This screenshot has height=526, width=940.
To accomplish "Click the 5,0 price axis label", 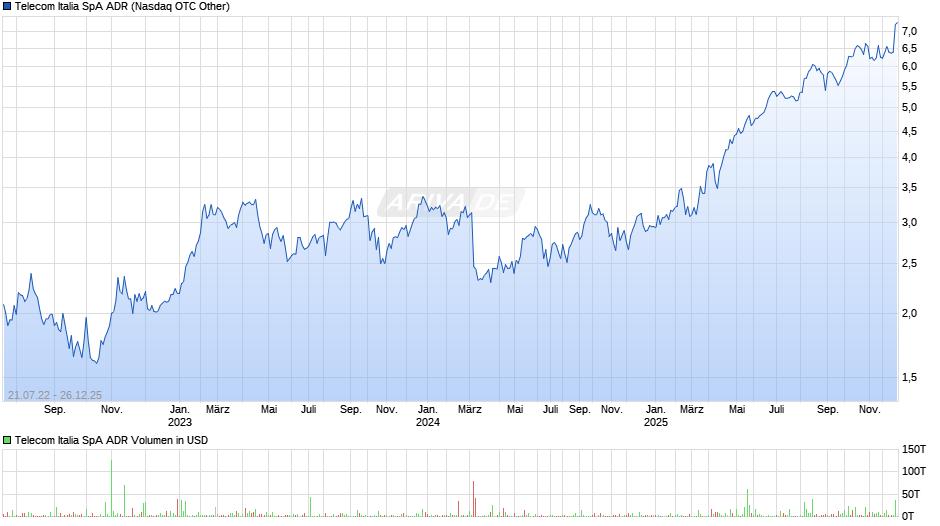I will pos(909,108).
